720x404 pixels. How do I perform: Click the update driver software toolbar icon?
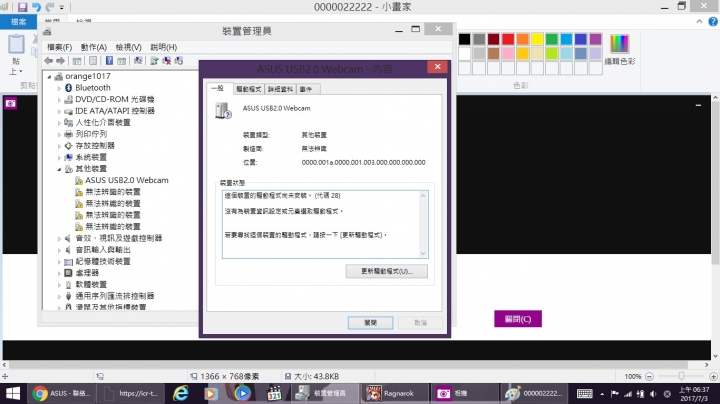click(x=154, y=61)
